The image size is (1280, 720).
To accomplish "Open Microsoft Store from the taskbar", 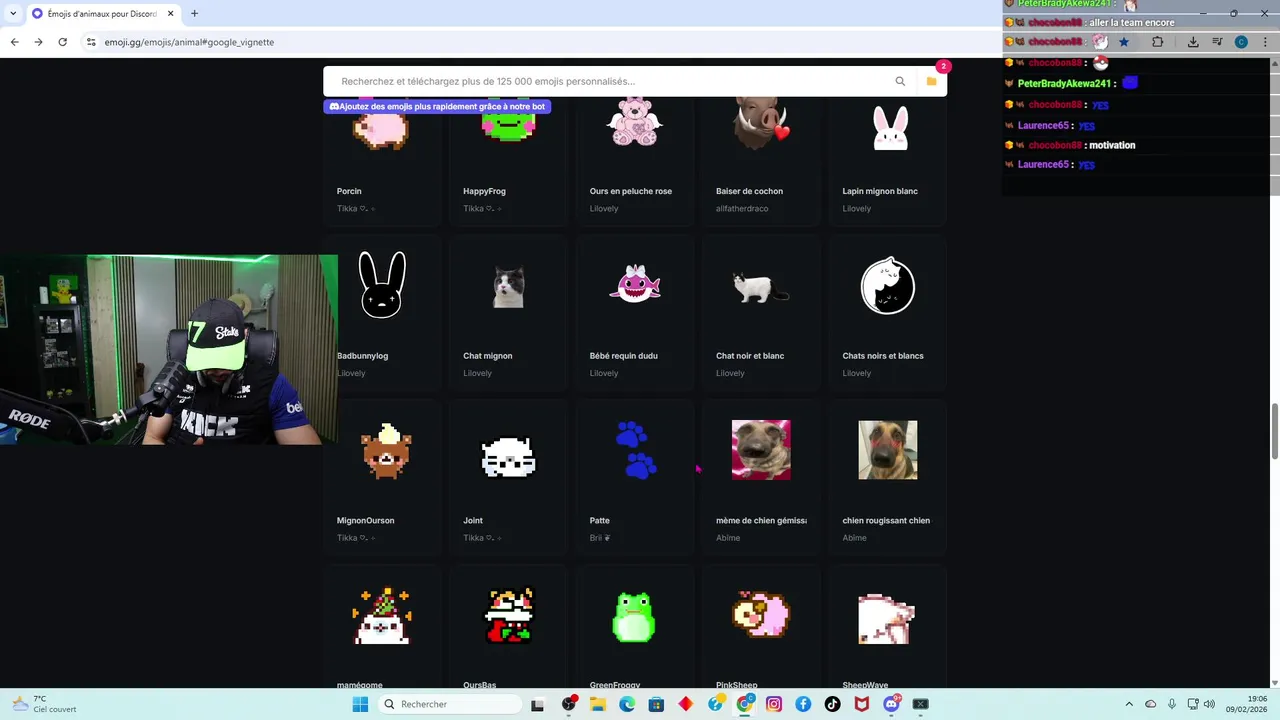I will click(656, 704).
